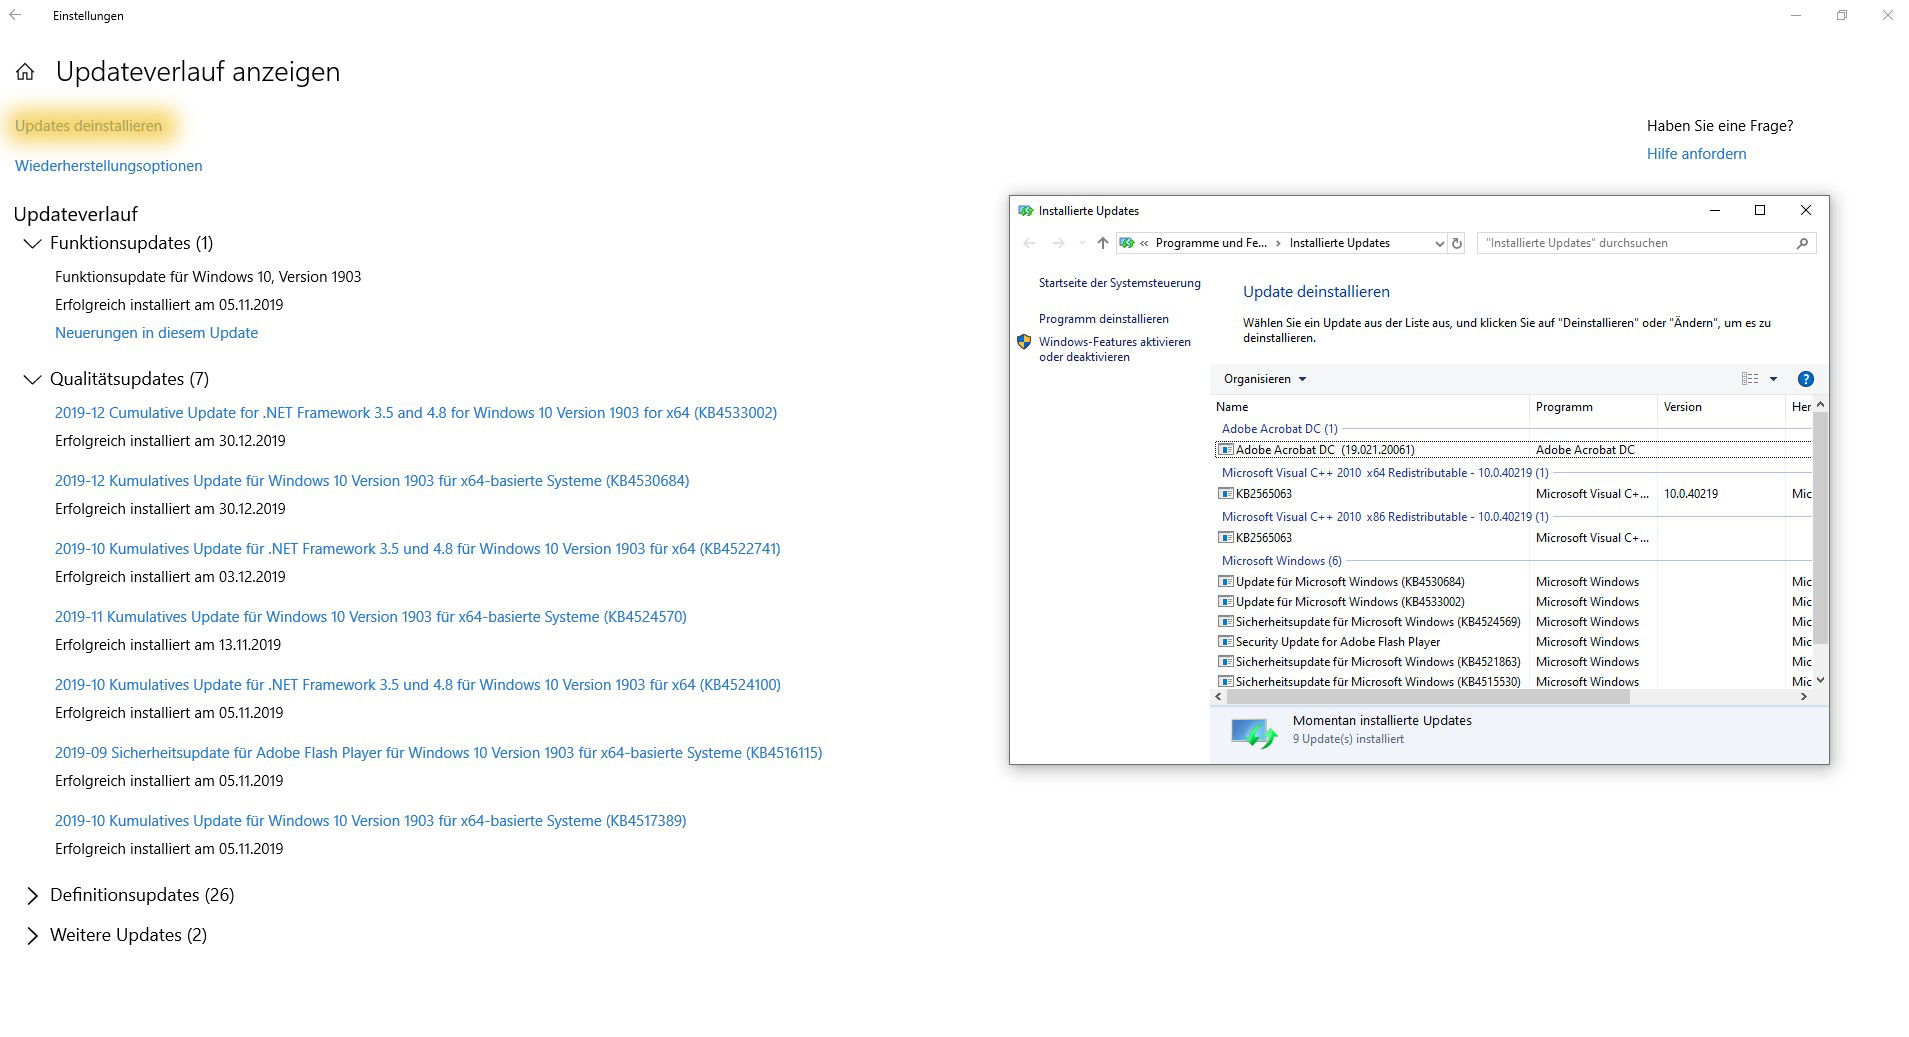1909x1037 pixels.
Task: Click Startseite der Systemsteuerung link
Action: click(x=1119, y=283)
